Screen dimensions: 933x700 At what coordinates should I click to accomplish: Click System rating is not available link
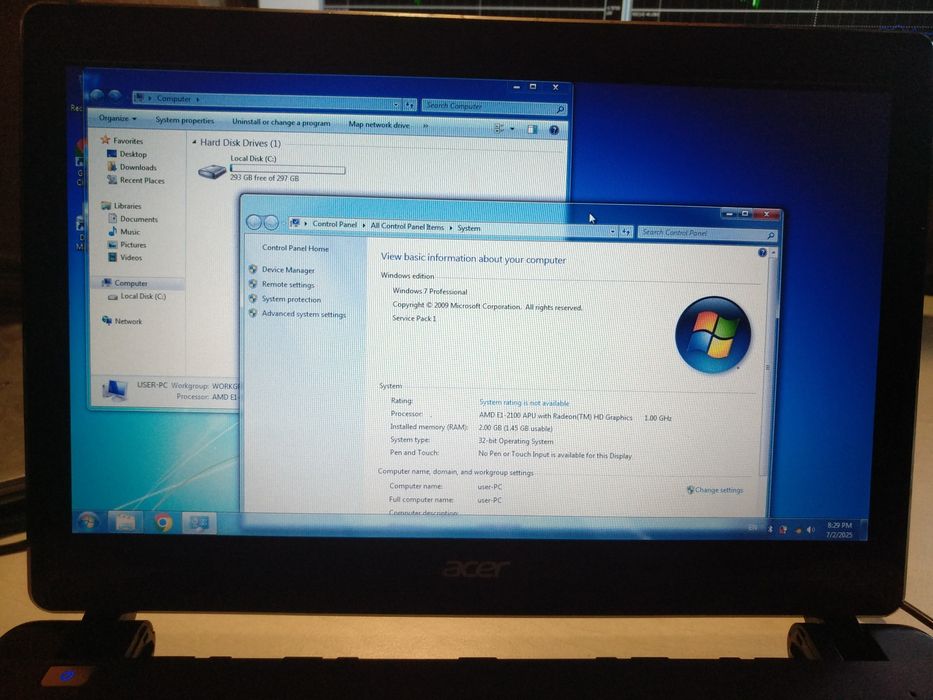(524, 403)
